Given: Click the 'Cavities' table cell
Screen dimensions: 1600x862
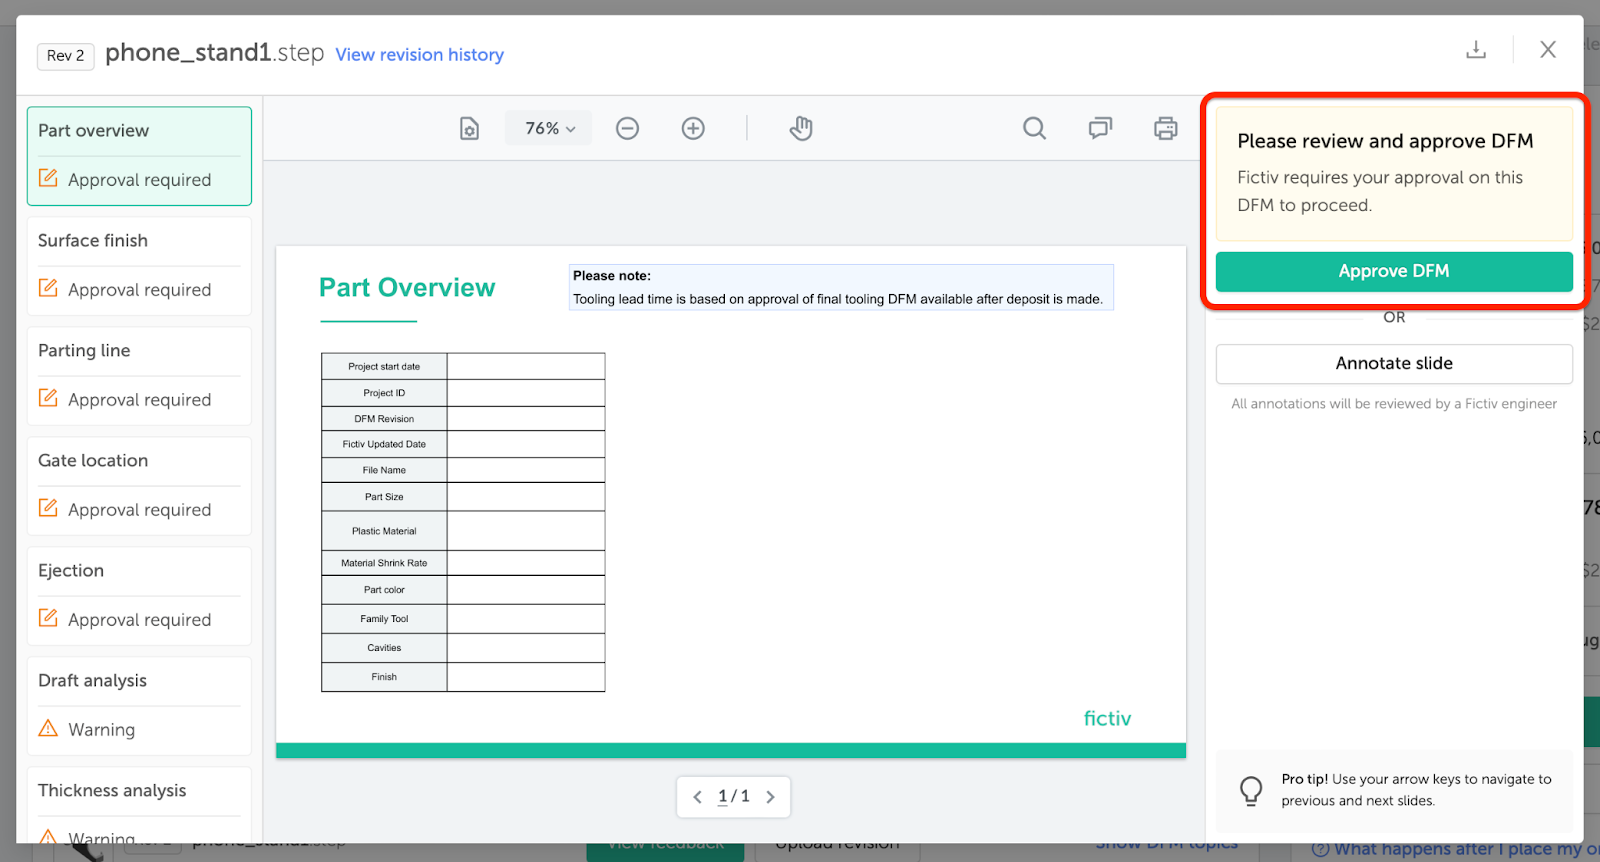Looking at the screenshot, I should point(384,648).
